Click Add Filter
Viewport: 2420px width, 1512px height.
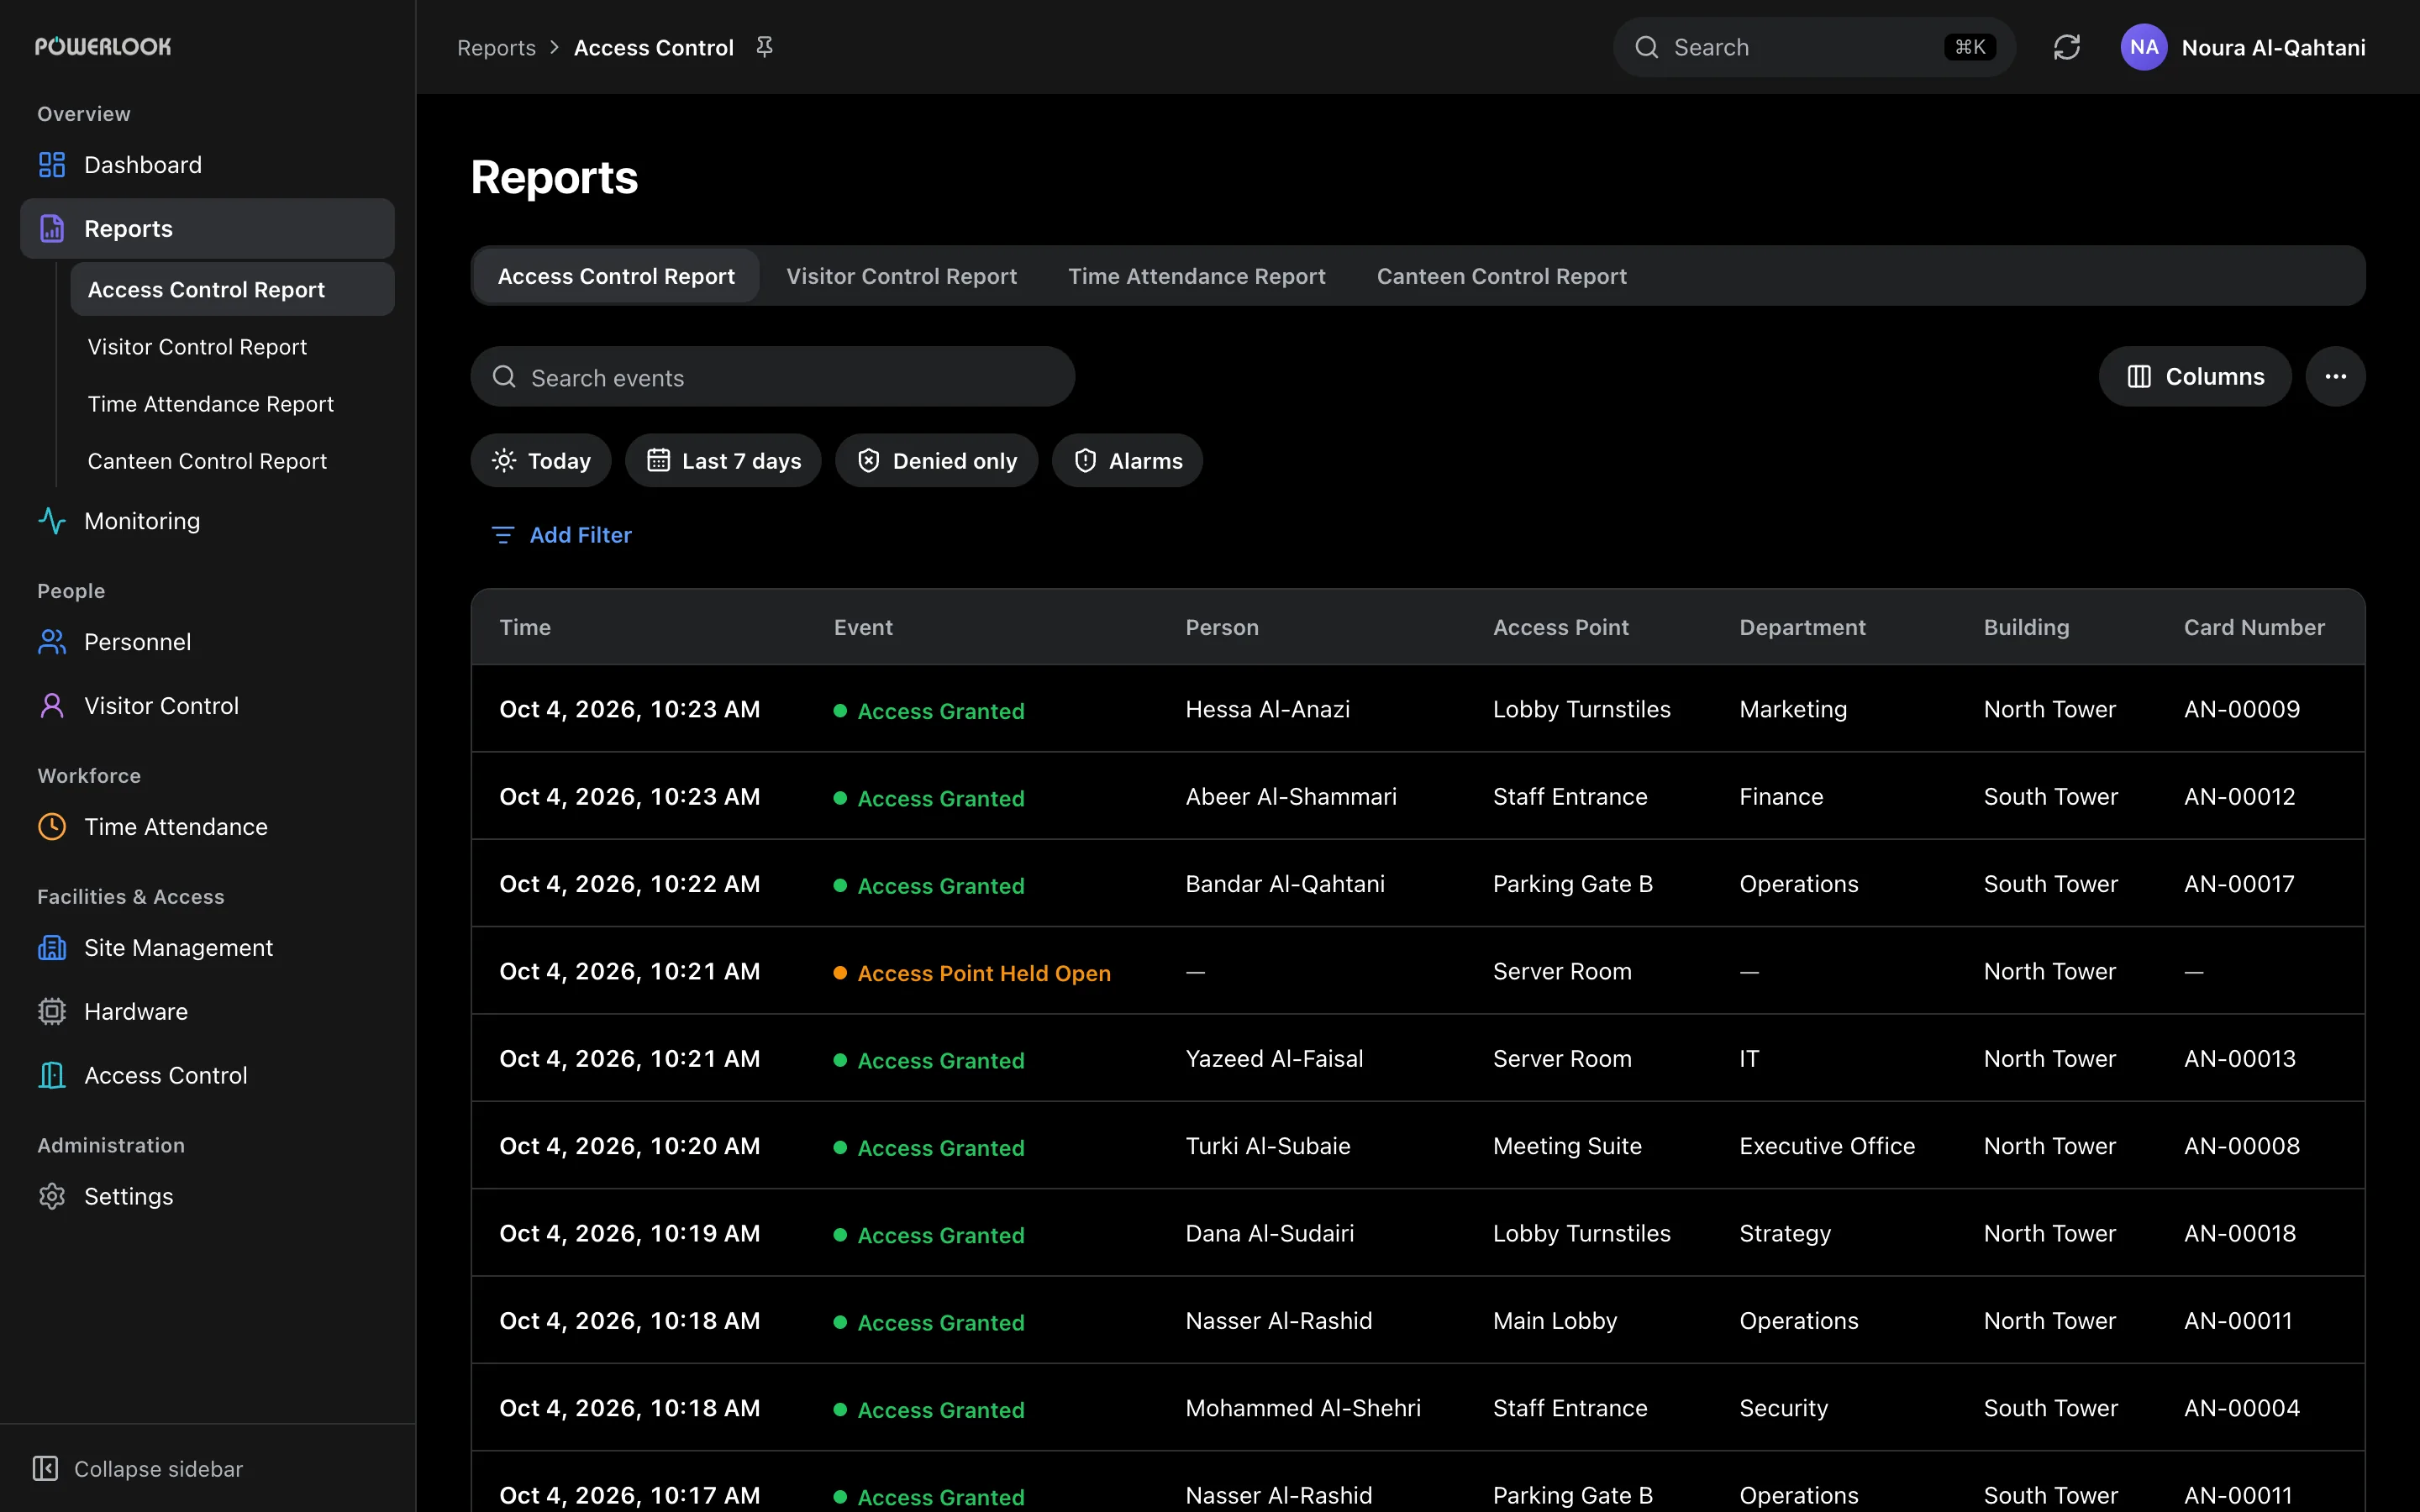pyautogui.click(x=561, y=535)
